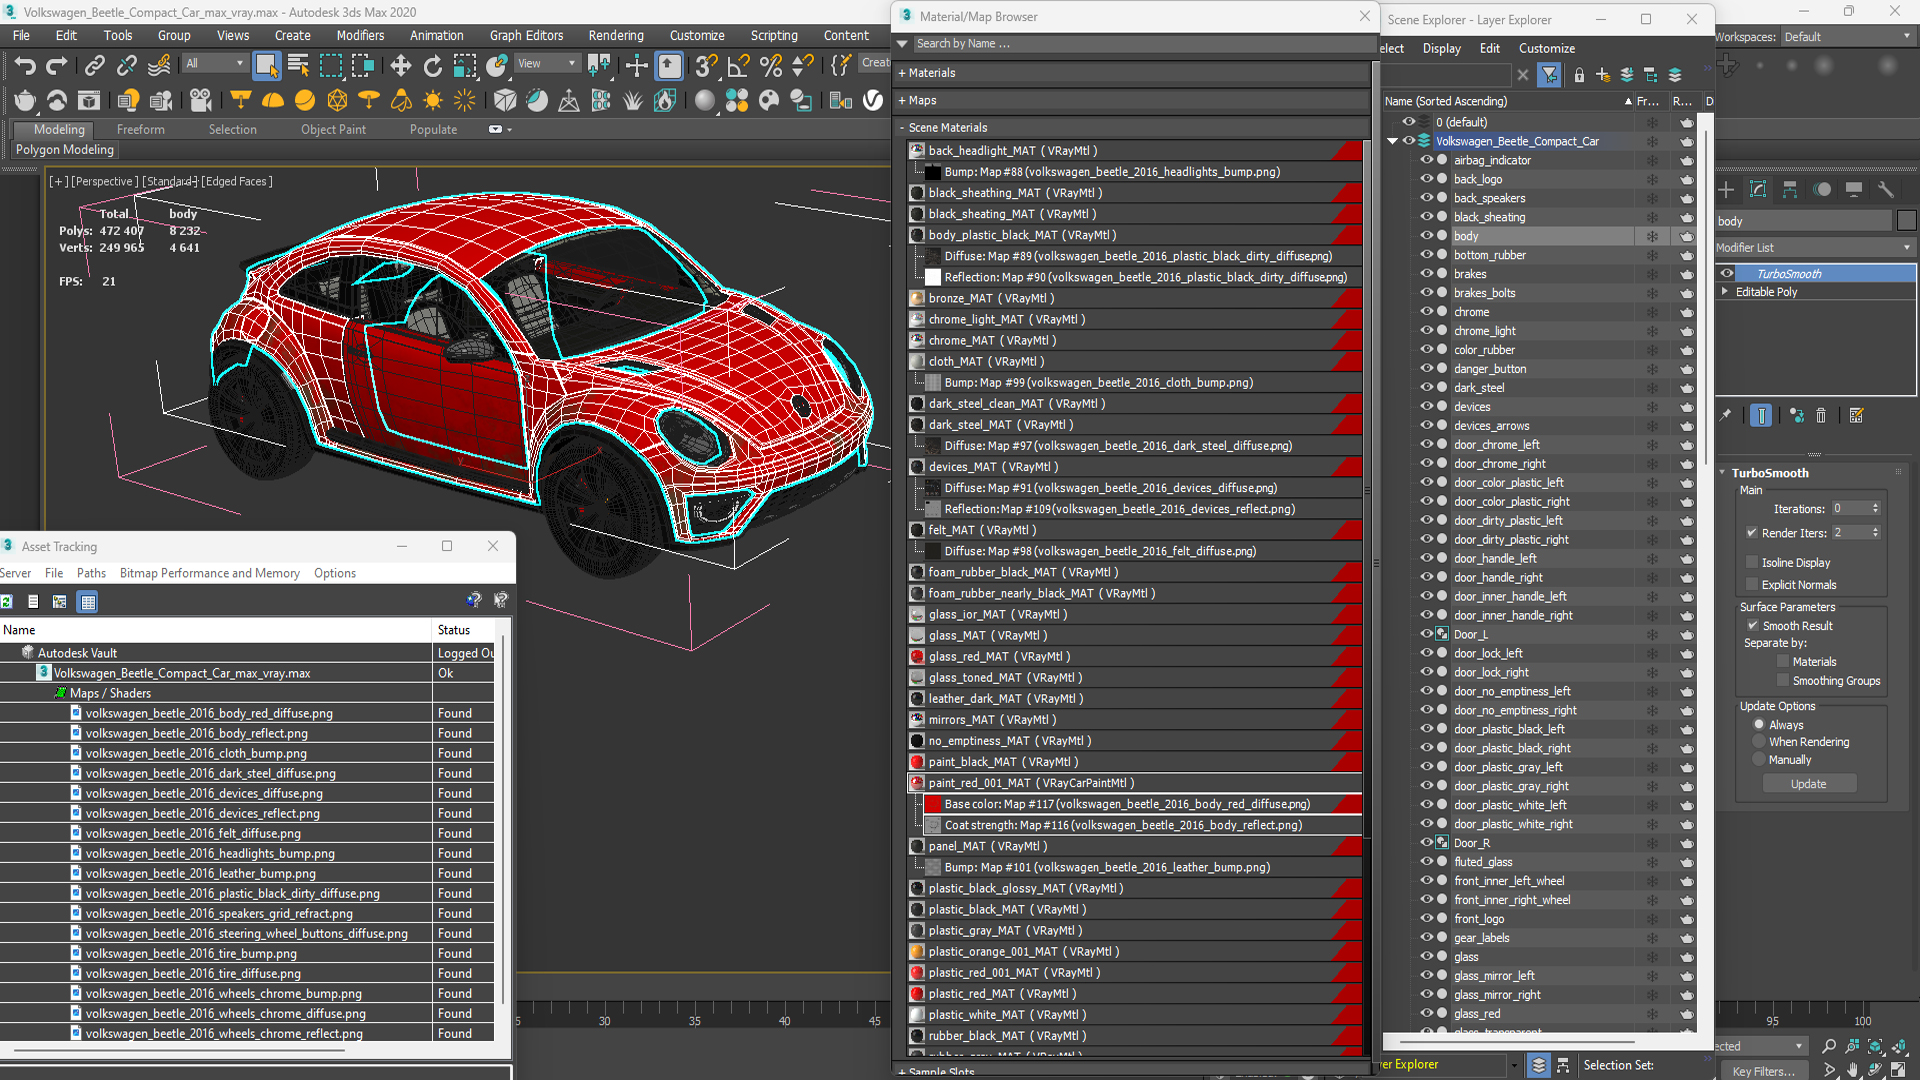Screen dimensions: 1920x1080
Task: Open the Rendering menu
Action: click(x=616, y=35)
